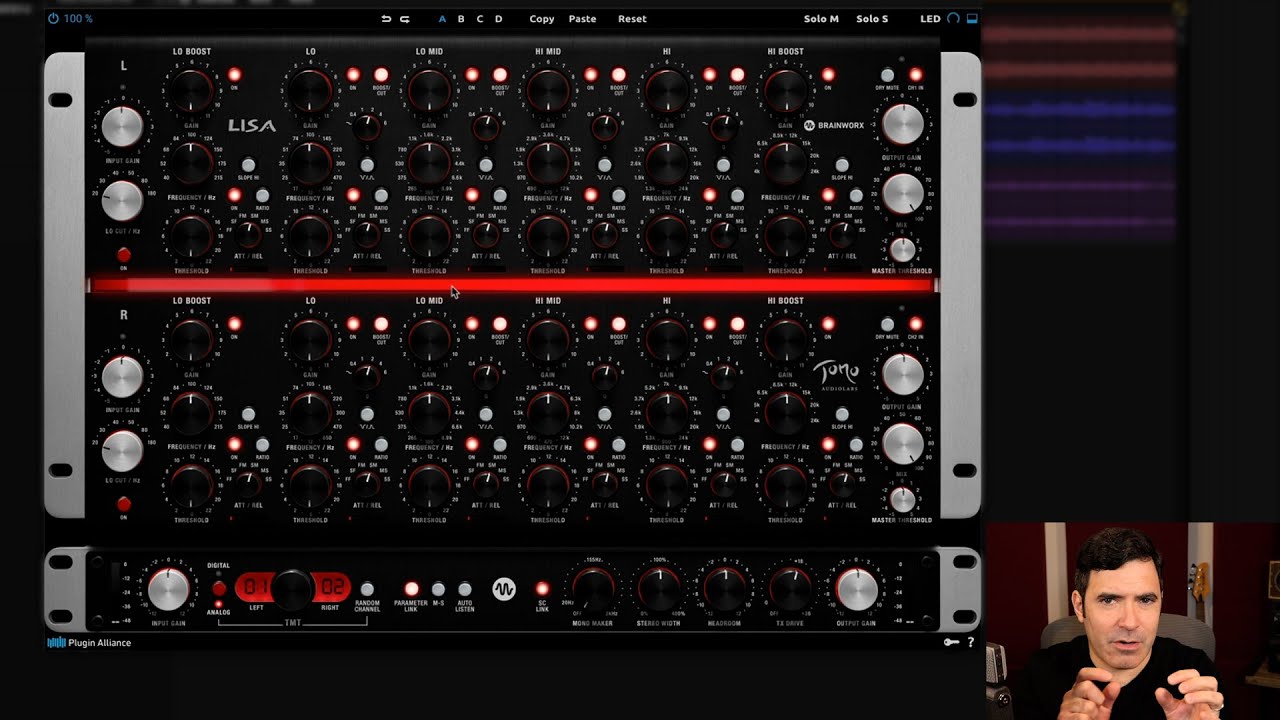
Task: Click the TX Drive knob
Action: 790,589
